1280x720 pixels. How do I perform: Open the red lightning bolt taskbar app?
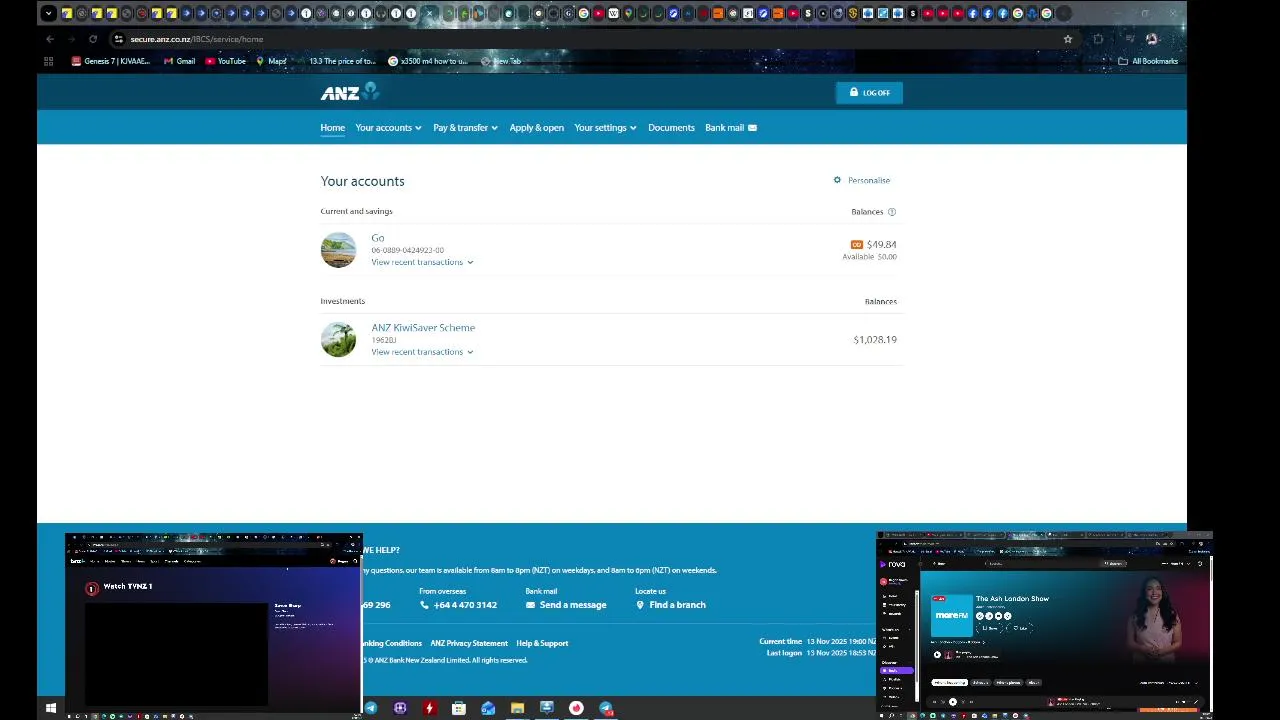coord(430,708)
